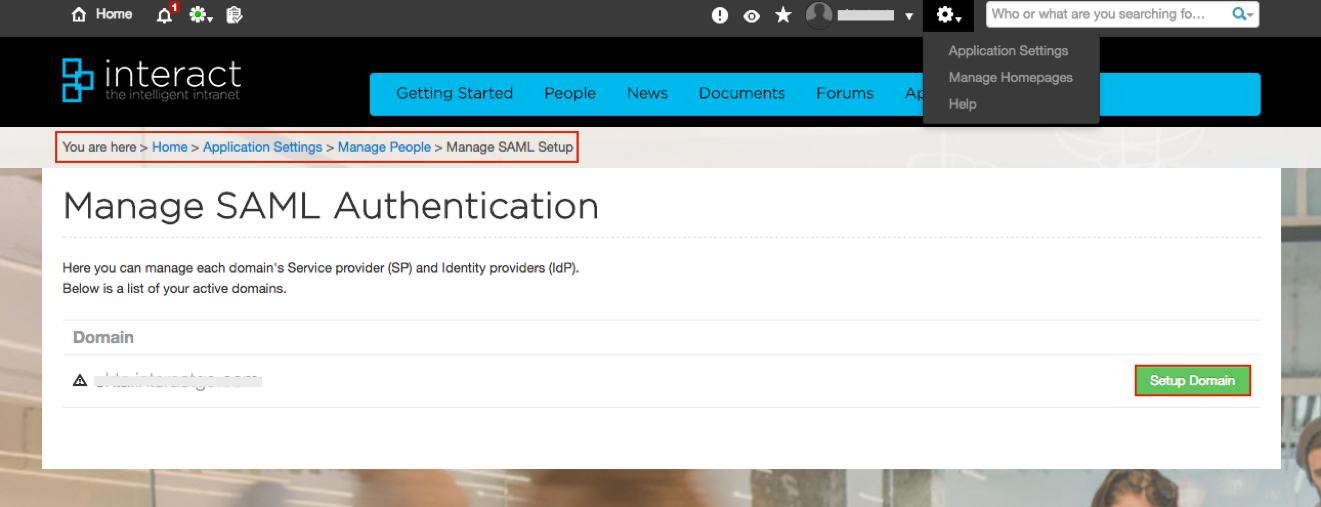The image size is (1321, 507).
Task: Collapse the gear settings dropdown
Action: coord(948,15)
